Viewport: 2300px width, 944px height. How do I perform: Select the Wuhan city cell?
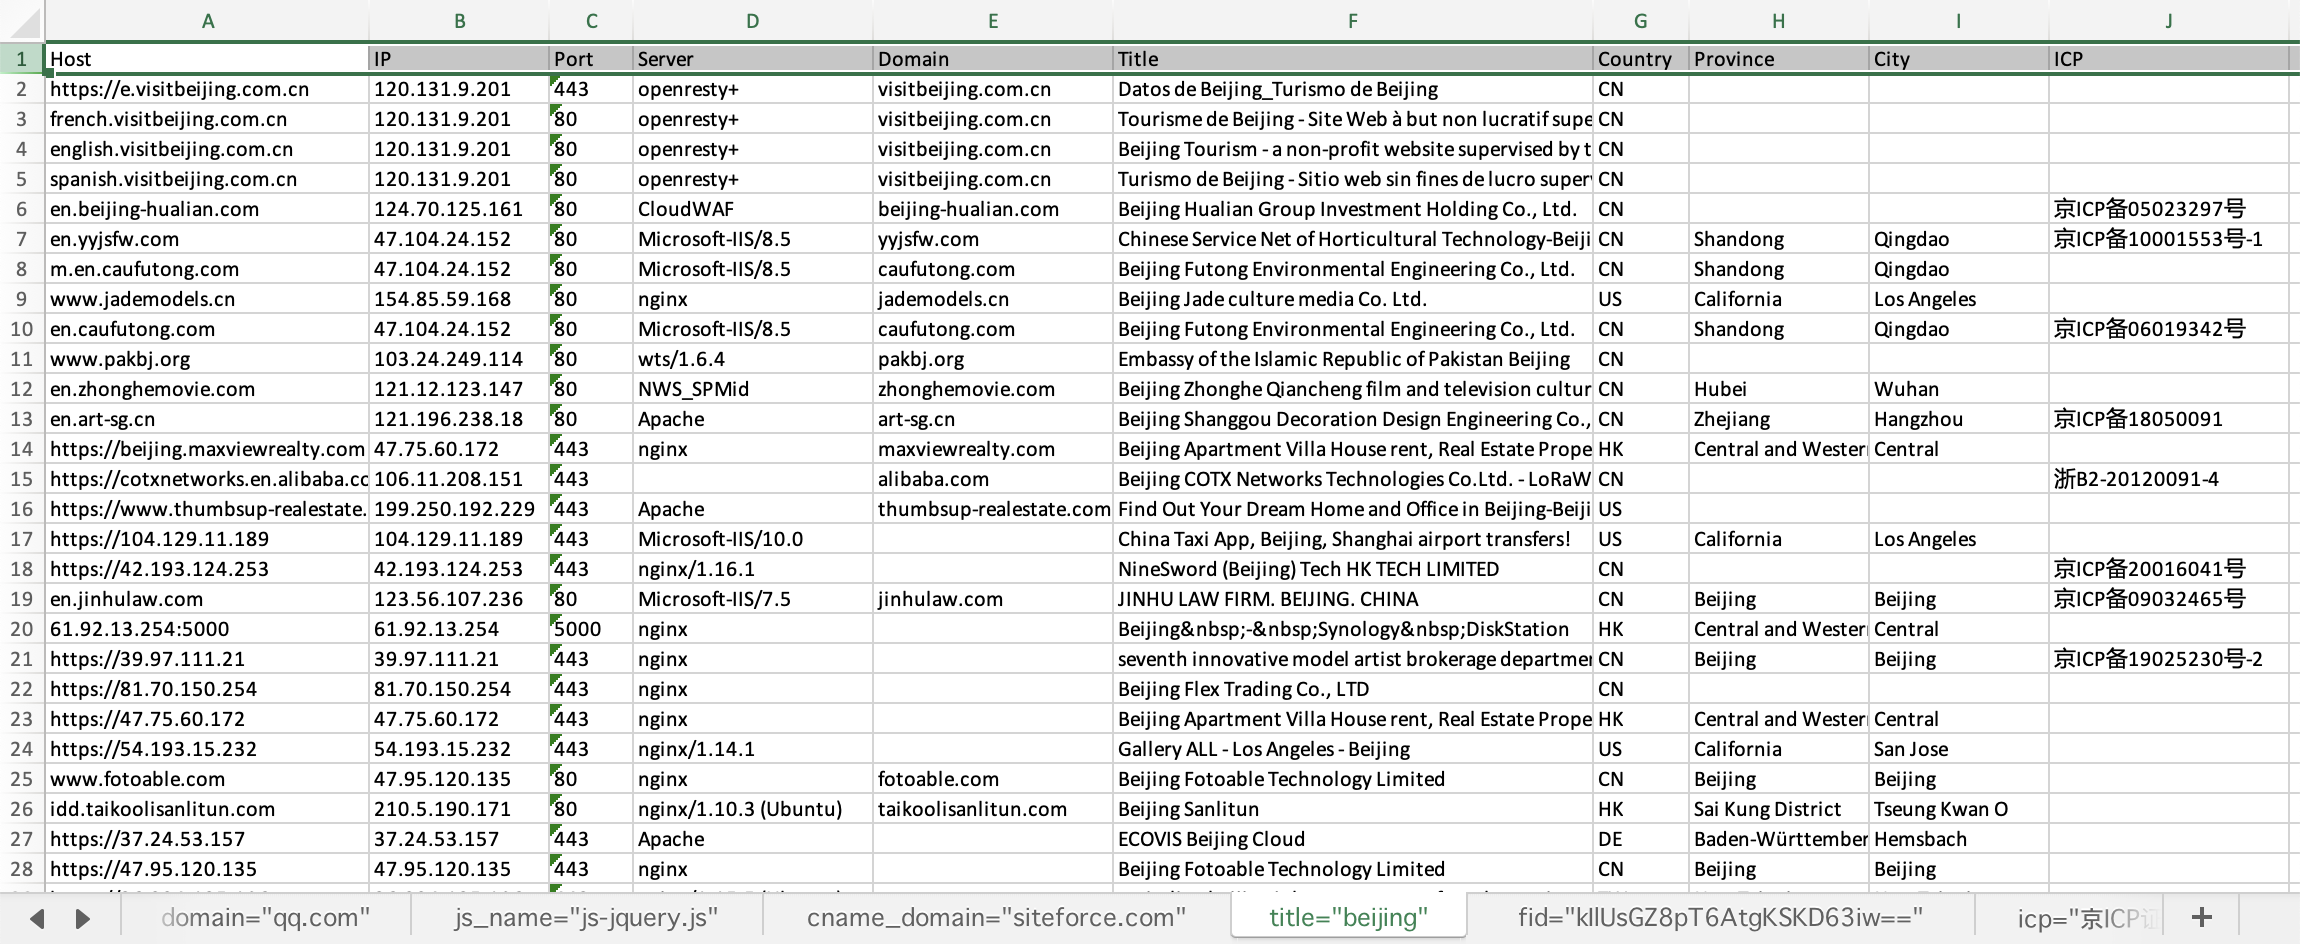pyautogui.click(x=1959, y=389)
